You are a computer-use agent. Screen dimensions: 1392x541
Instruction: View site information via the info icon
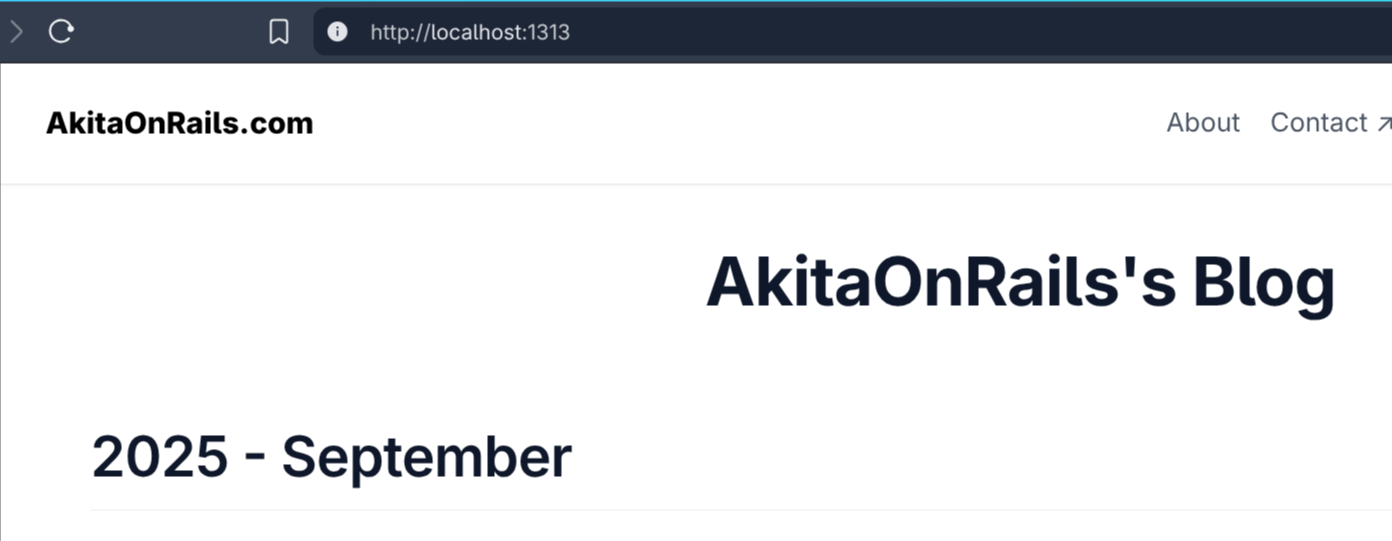(x=338, y=32)
